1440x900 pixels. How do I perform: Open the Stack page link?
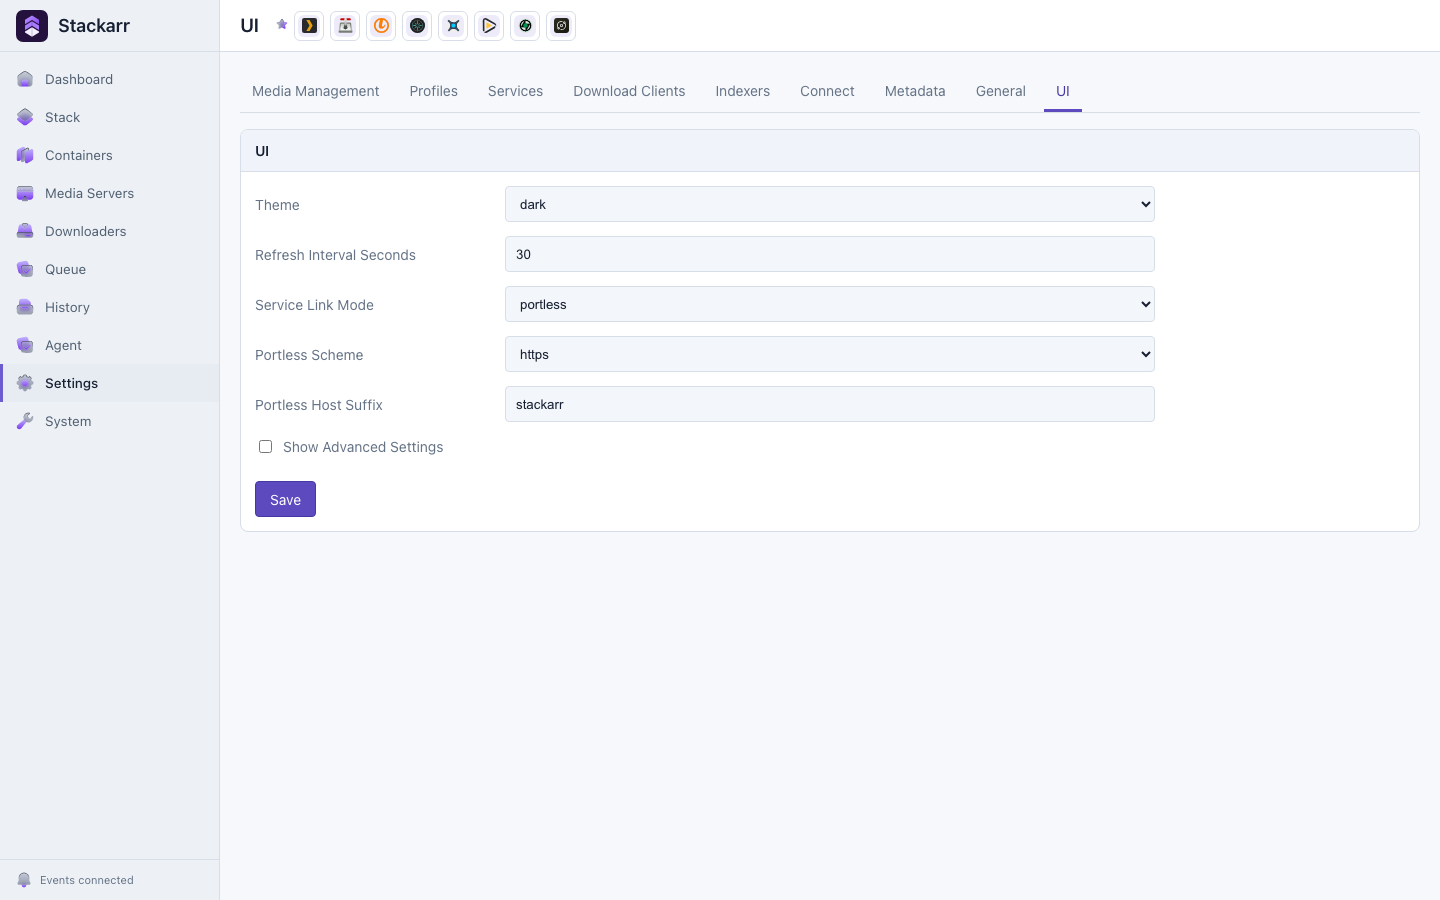pos(110,117)
